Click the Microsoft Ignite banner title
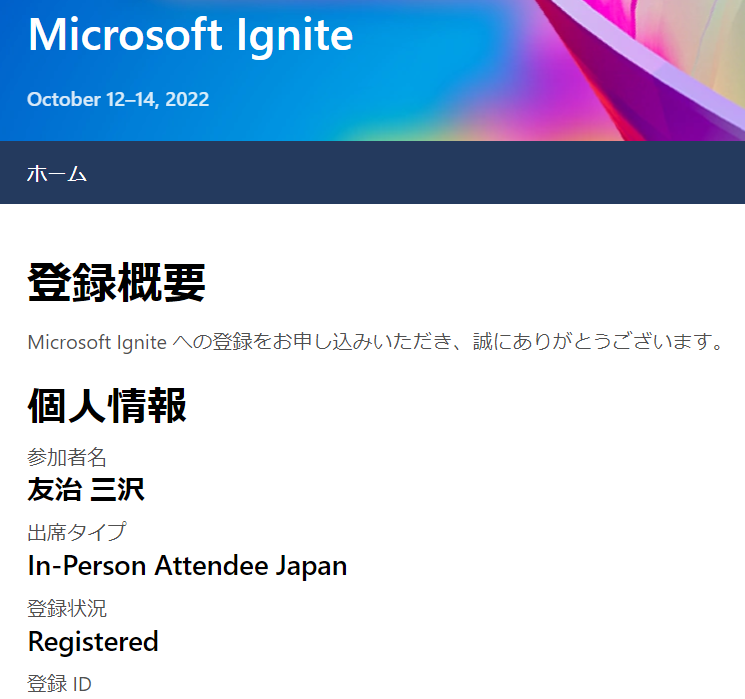Screen dimensions: 745x699 [x=191, y=36]
